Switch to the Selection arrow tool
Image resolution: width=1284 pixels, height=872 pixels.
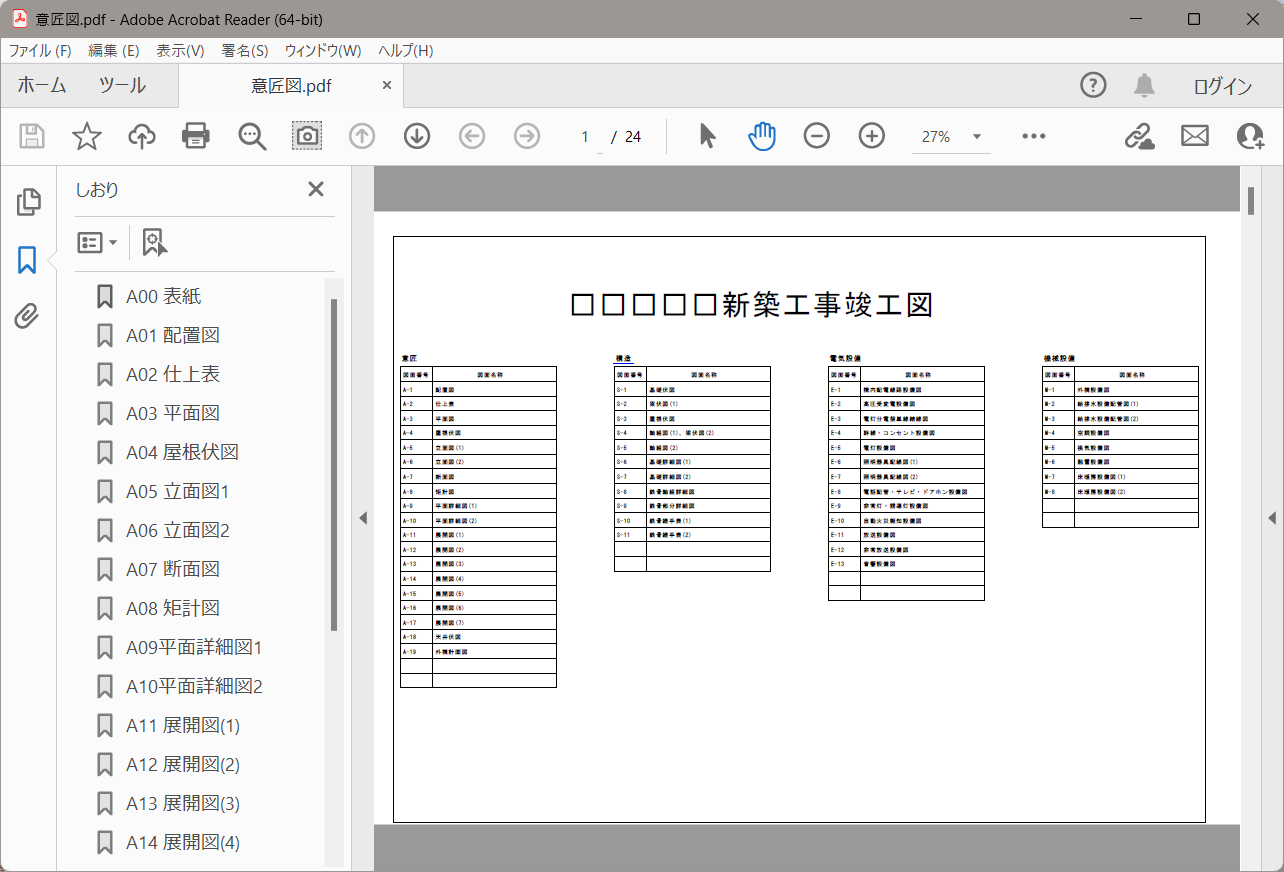(x=706, y=136)
